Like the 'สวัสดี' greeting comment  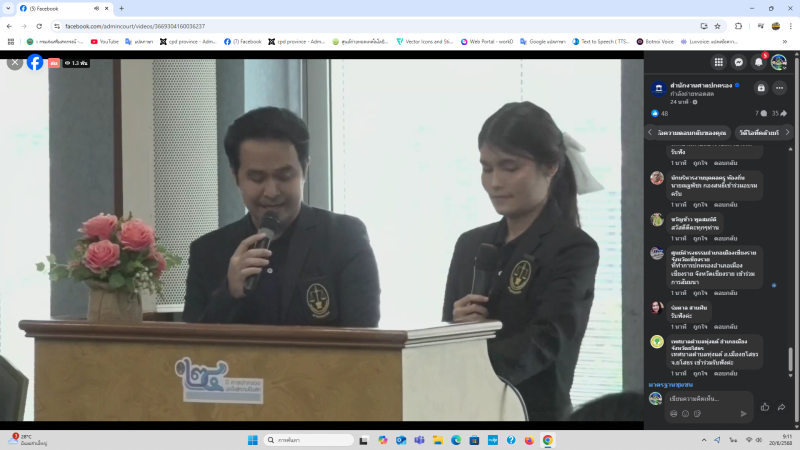point(700,238)
